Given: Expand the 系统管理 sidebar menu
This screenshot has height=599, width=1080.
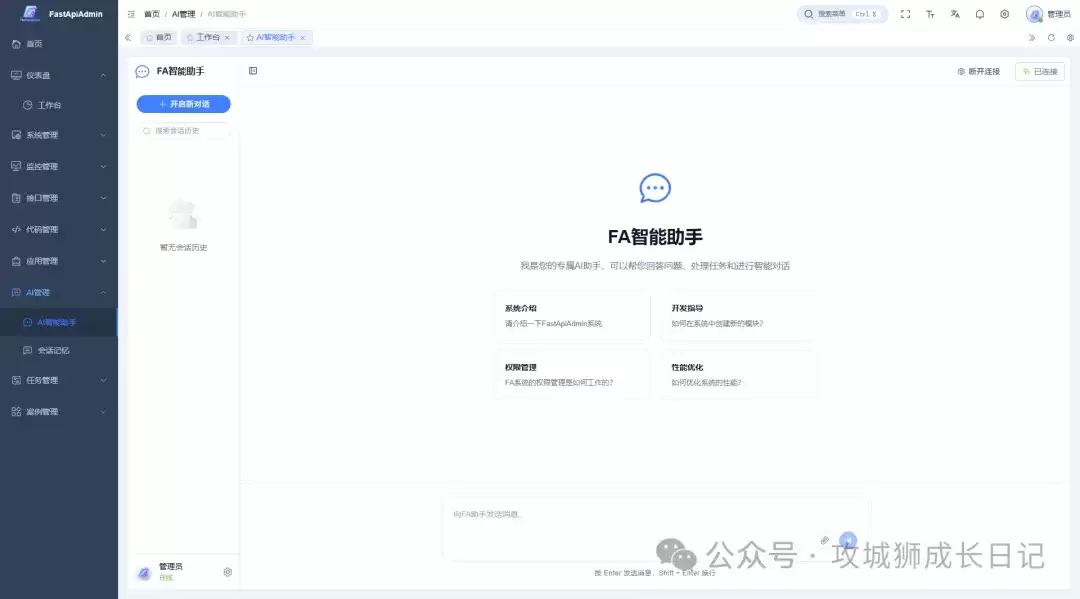Looking at the screenshot, I should (x=58, y=135).
